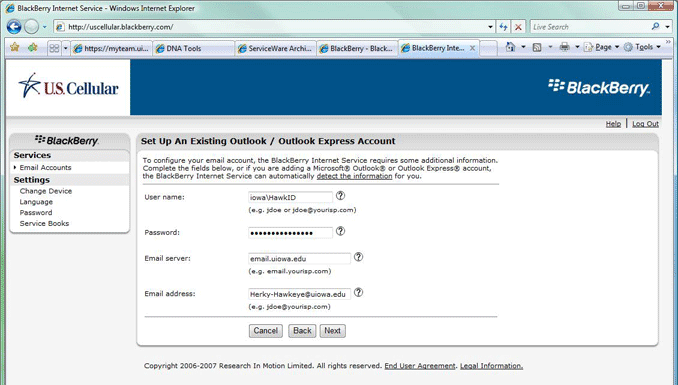Click the sidebar BlackBerry logo header
This screenshot has height=385, width=678.
67,140
